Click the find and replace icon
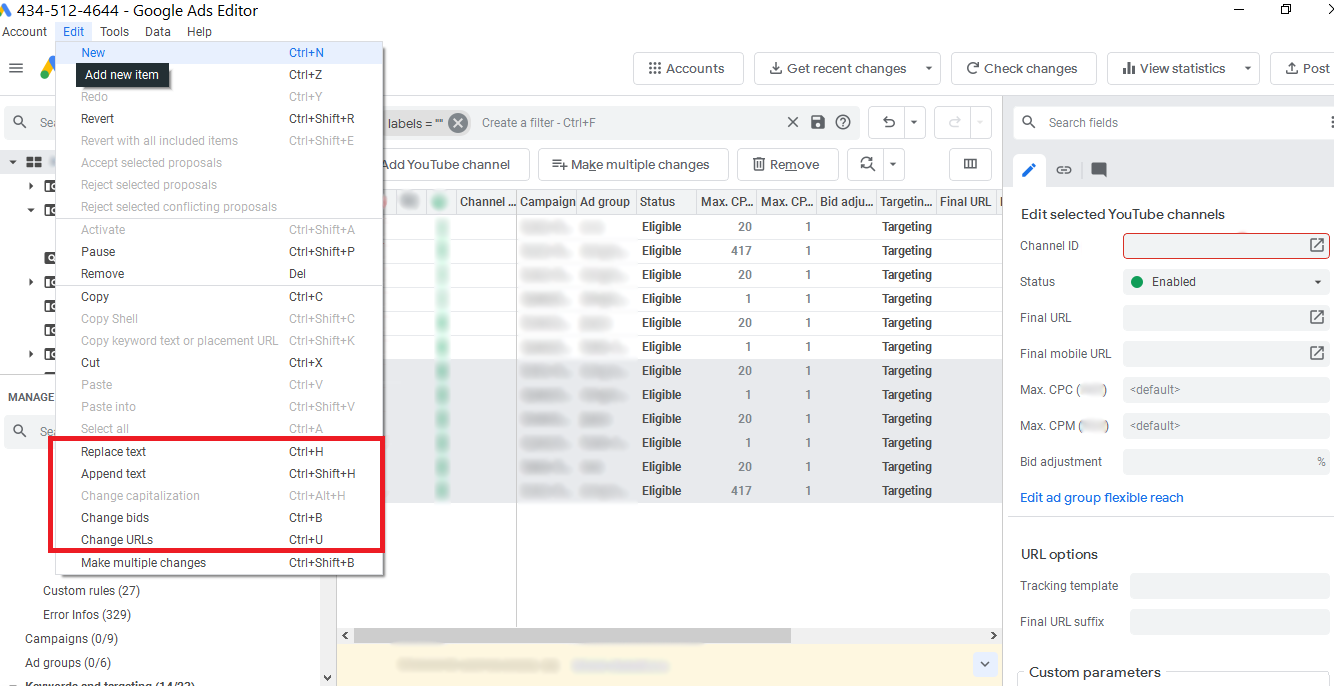Viewport: 1334px width, 686px height. [866, 164]
